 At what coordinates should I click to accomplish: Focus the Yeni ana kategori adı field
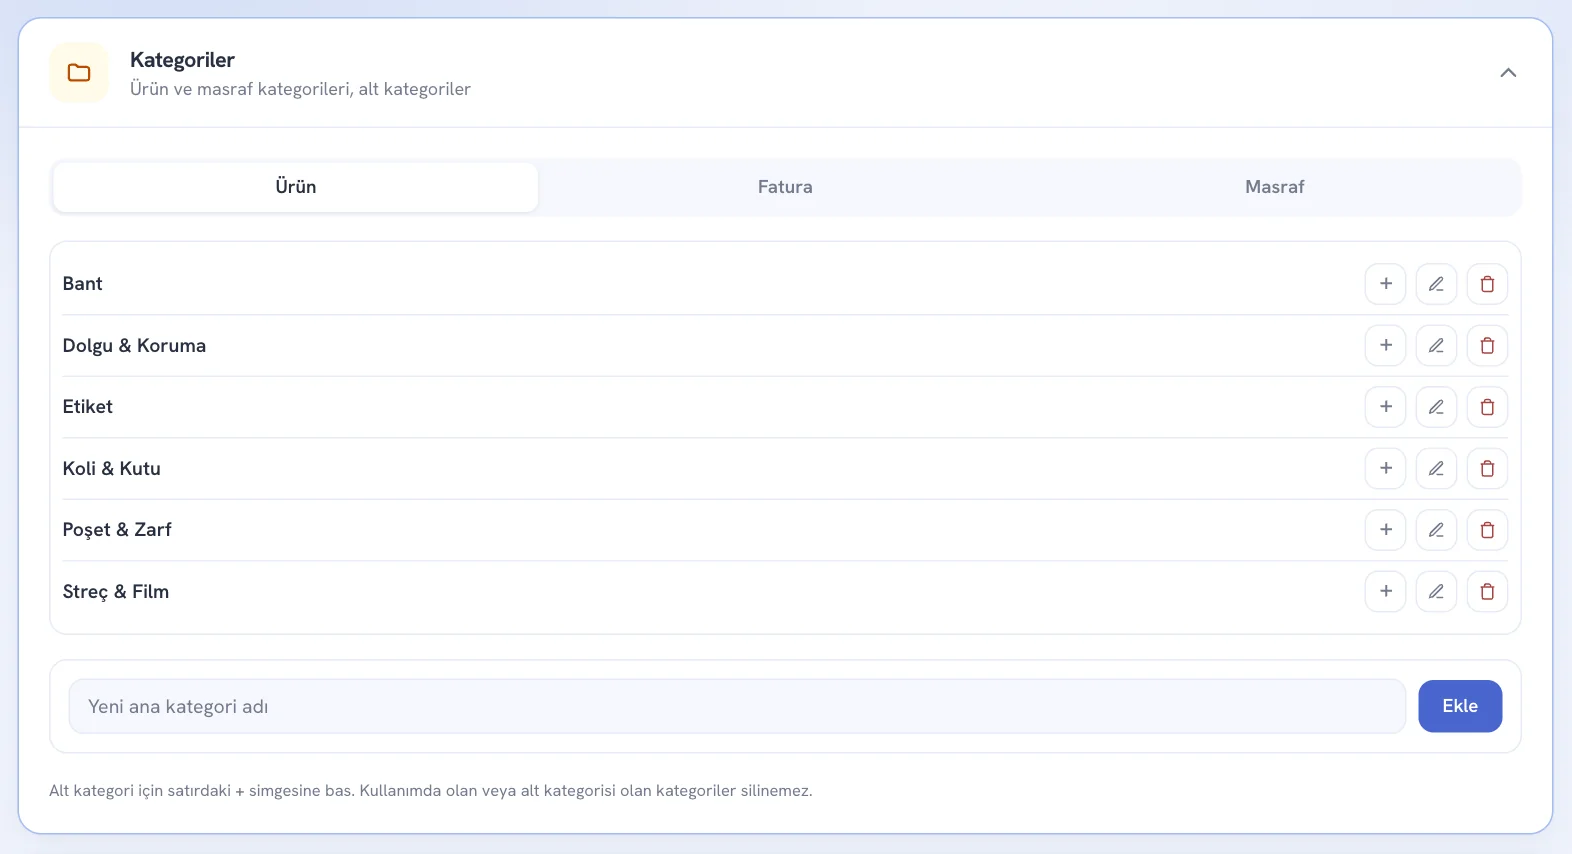point(737,706)
